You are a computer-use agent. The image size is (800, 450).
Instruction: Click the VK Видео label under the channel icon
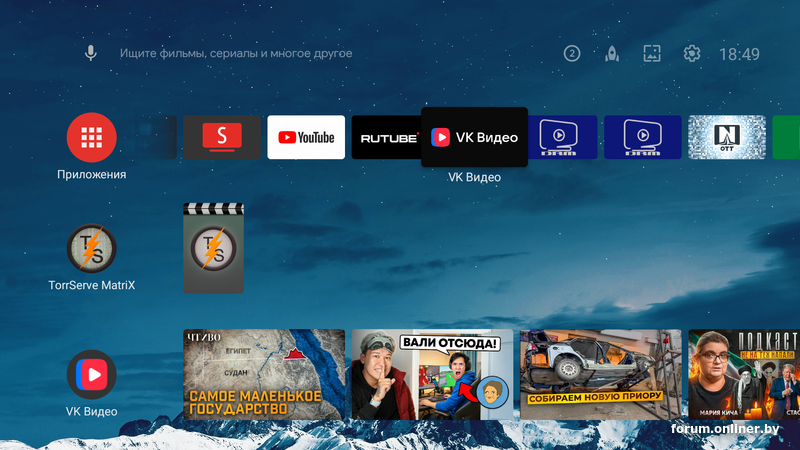tap(92, 411)
